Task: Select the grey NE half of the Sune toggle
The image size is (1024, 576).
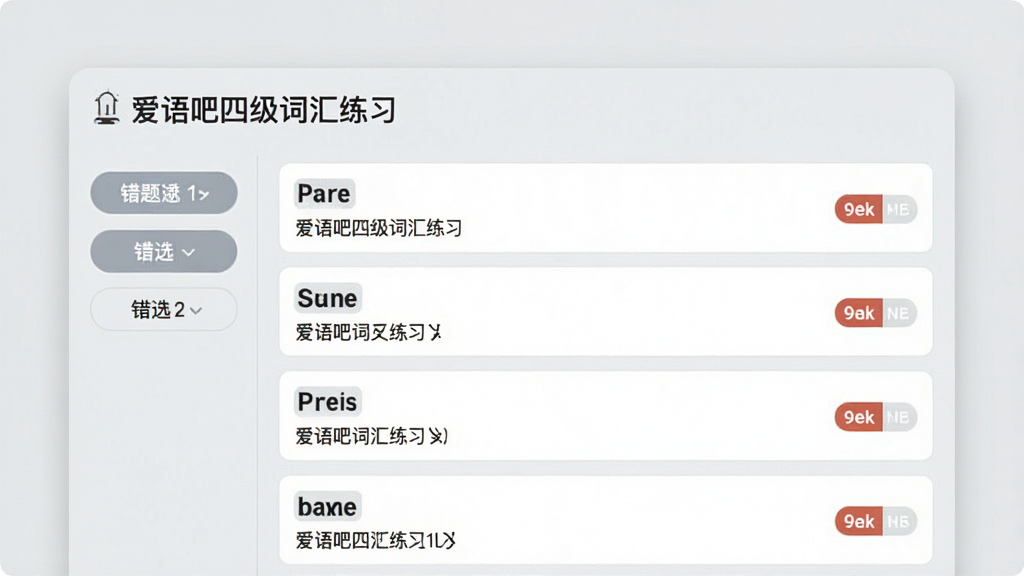Action: pyautogui.click(x=900, y=313)
